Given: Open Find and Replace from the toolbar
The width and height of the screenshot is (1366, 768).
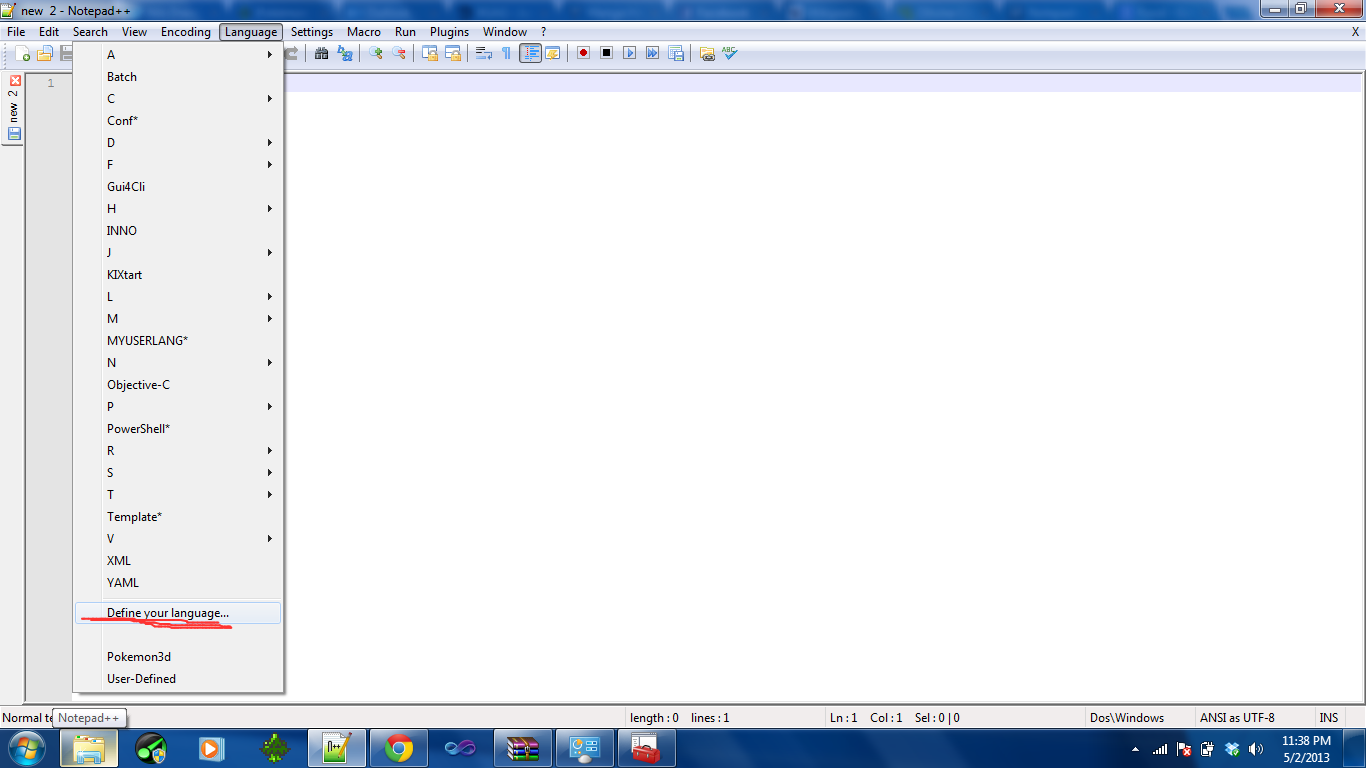Looking at the screenshot, I should point(345,53).
